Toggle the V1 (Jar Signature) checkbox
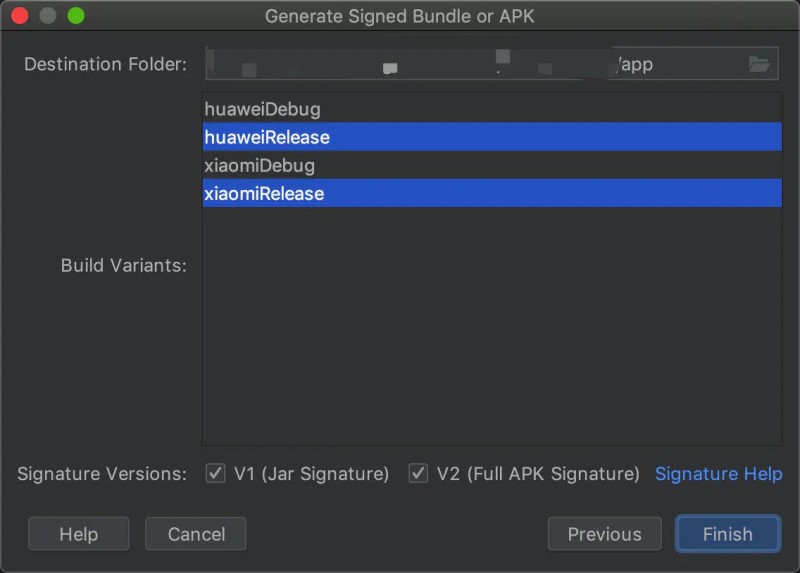The image size is (800, 573). coord(215,473)
